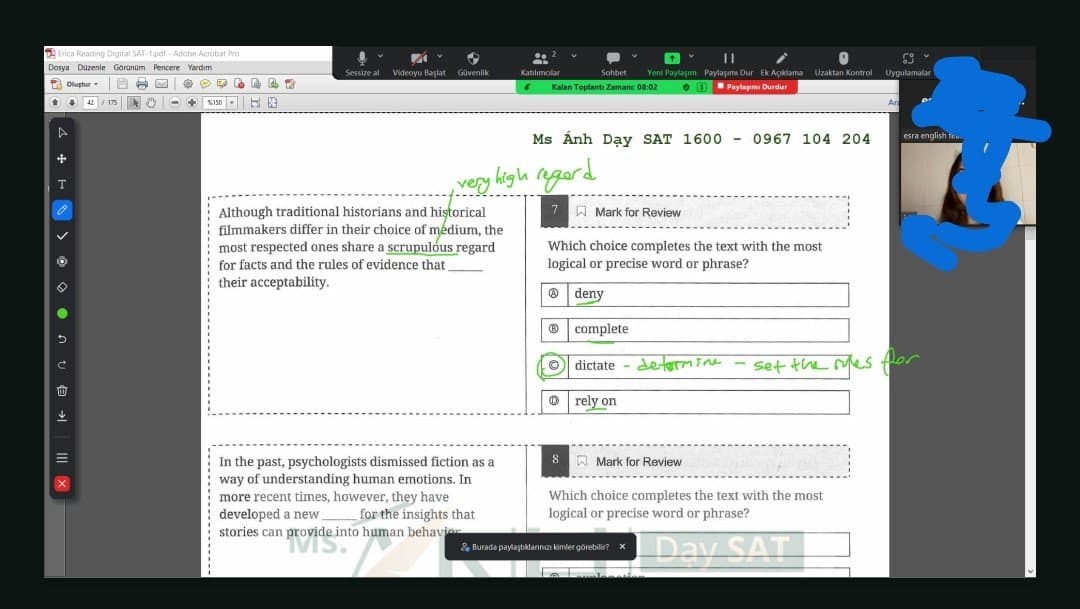Screen dimensions: 1080x609
Task: Start video with Videoyu Başlat
Action: (419, 63)
